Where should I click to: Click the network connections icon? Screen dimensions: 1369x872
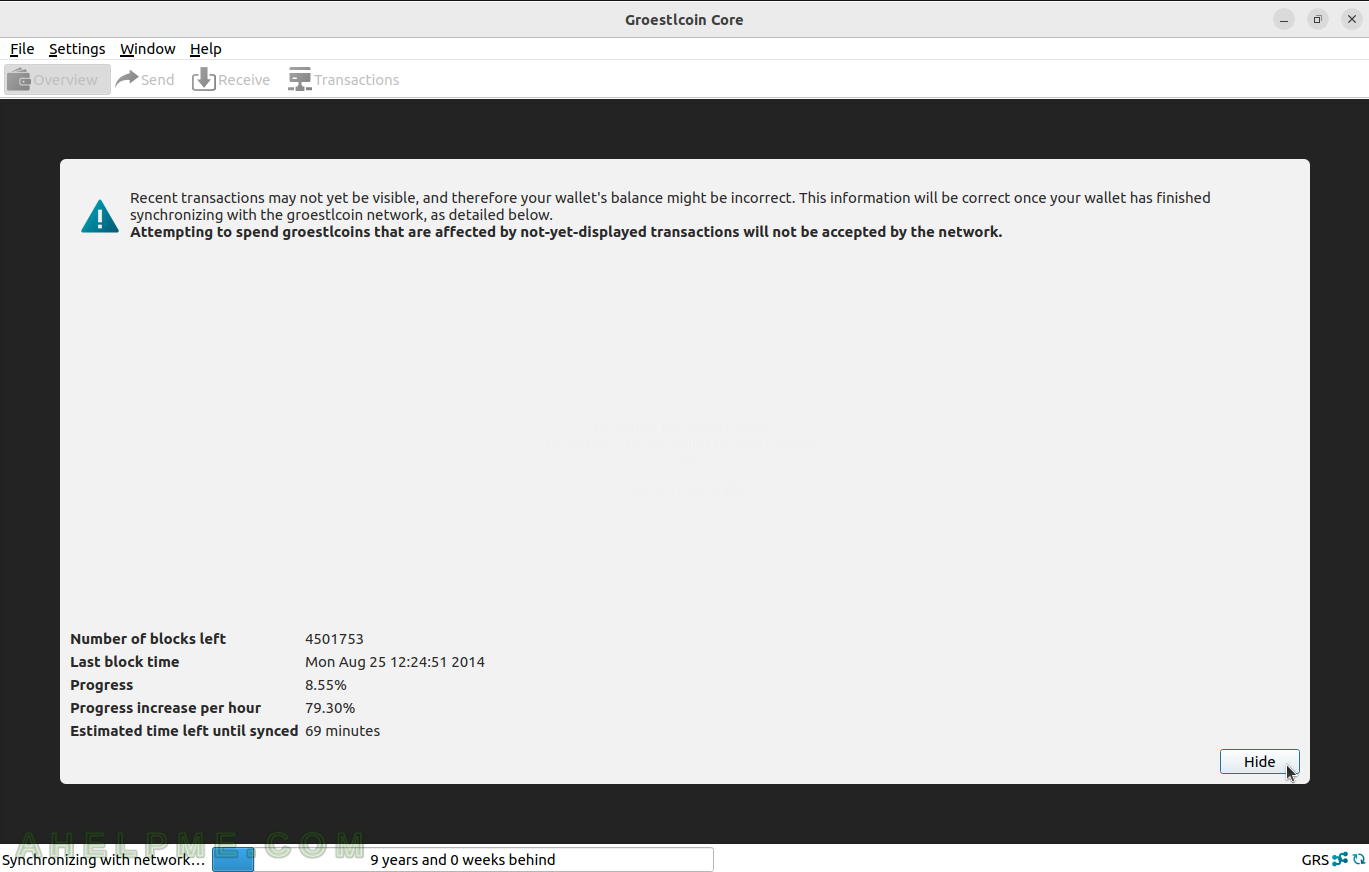click(1340, 859)
